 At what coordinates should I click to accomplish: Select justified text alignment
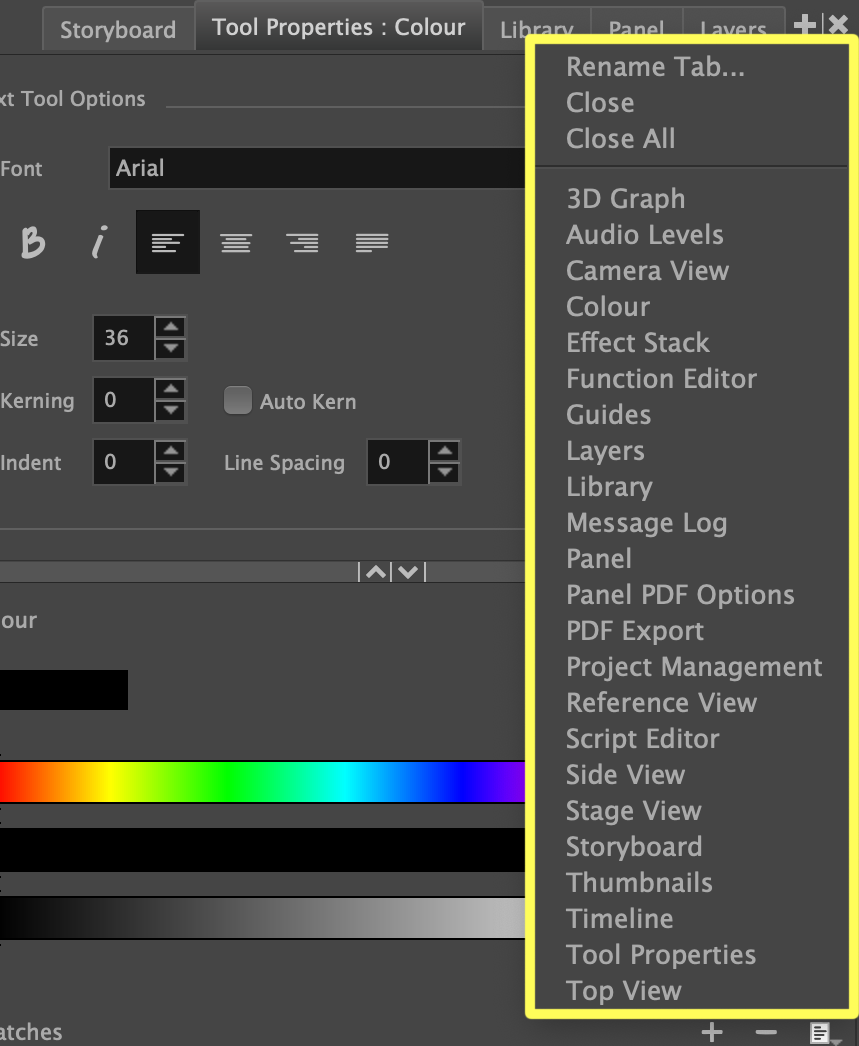coord(372,242)
